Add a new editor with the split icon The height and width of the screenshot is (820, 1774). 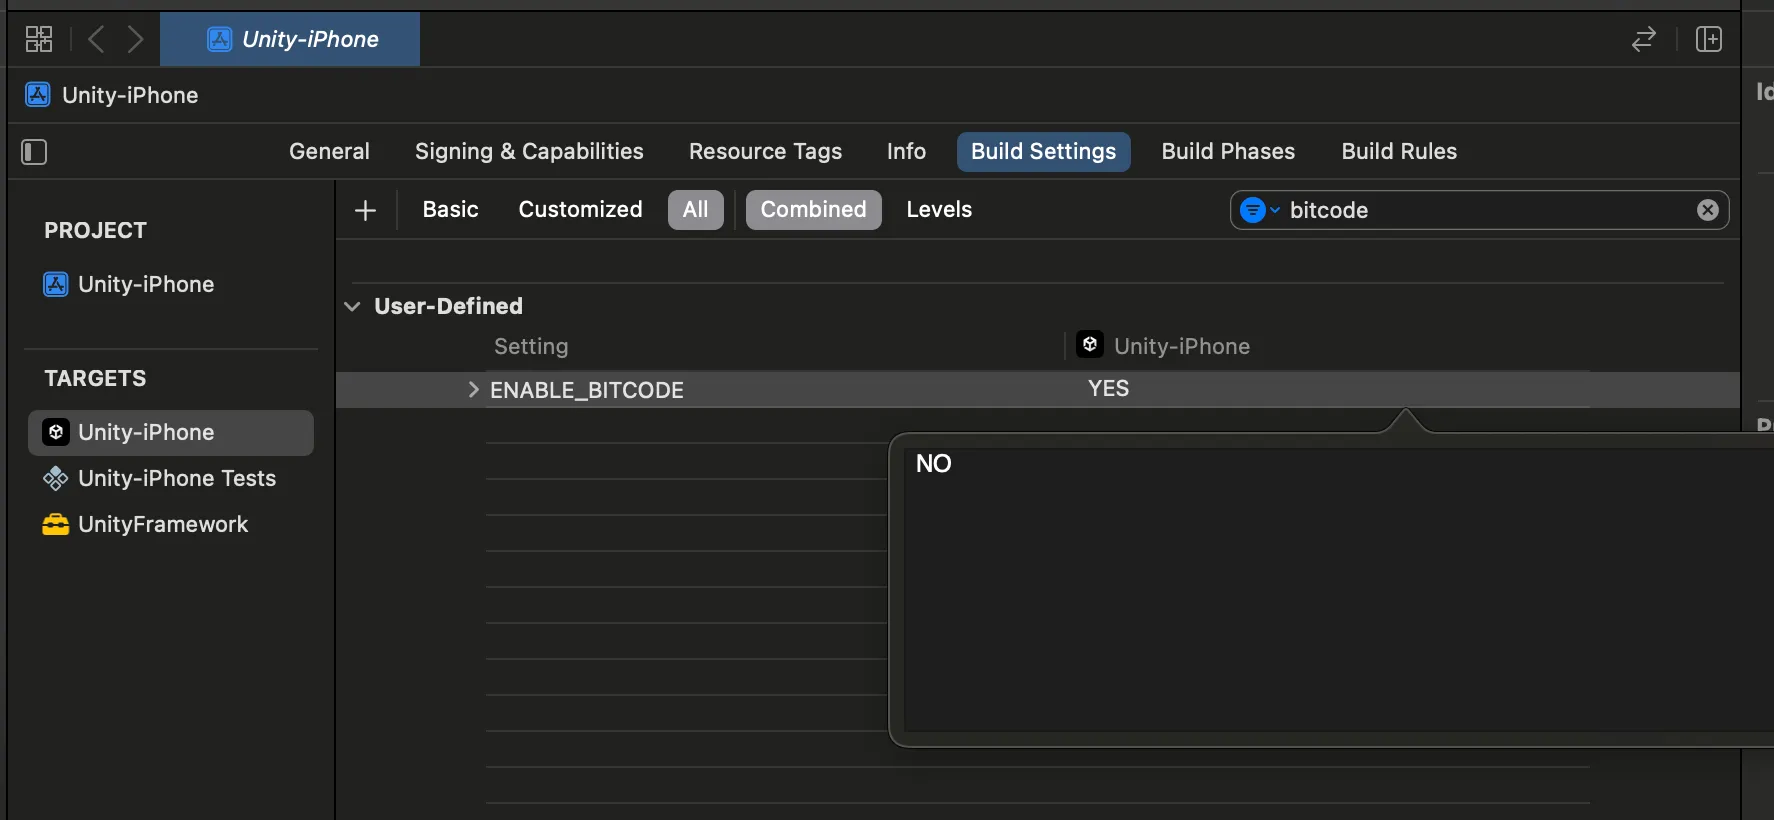pyautogui.click(x=1709, y=39)
